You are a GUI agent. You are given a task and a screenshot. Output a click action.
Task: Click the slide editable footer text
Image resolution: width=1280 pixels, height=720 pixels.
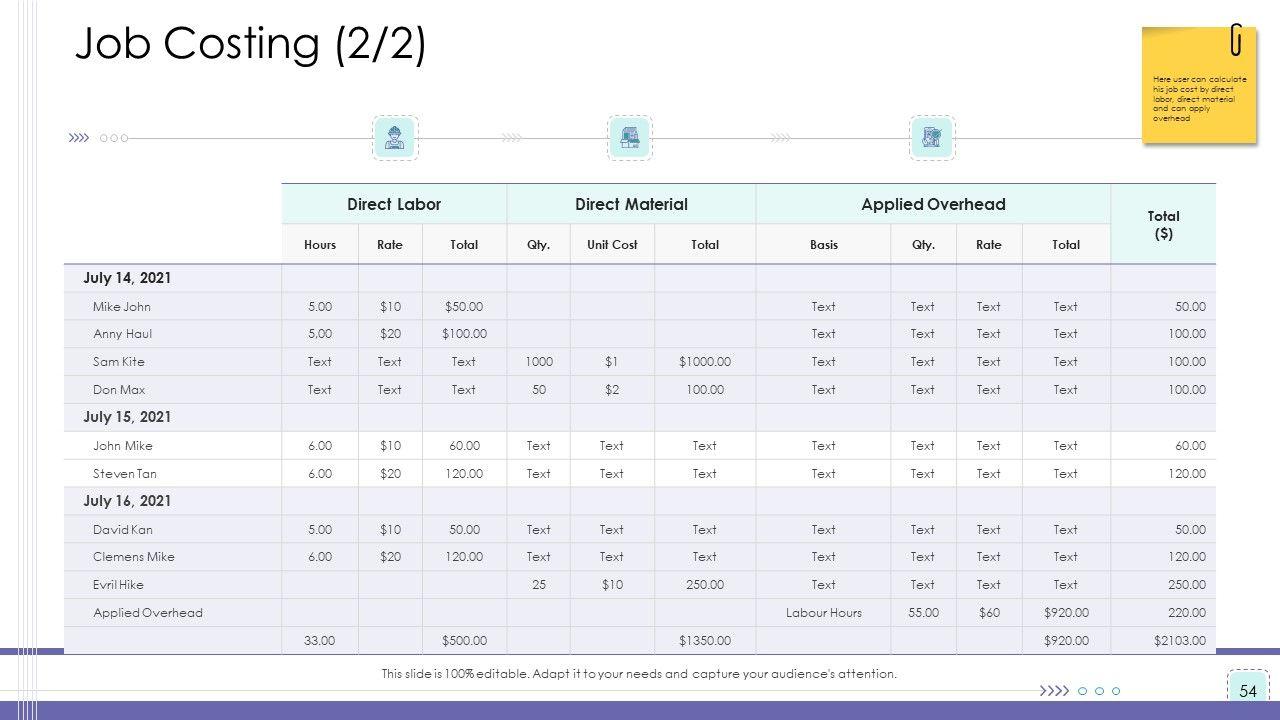tap(639, 674)
